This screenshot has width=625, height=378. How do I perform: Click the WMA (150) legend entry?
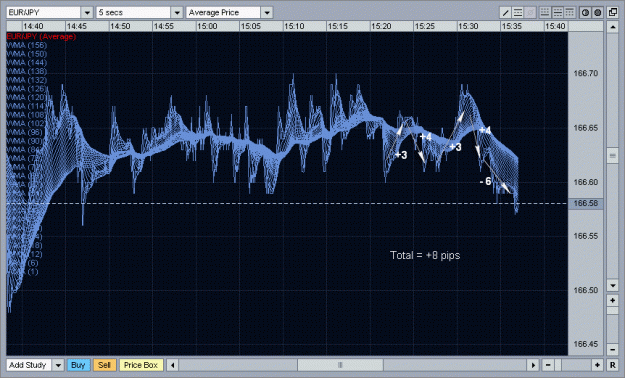tap(27, 54)
